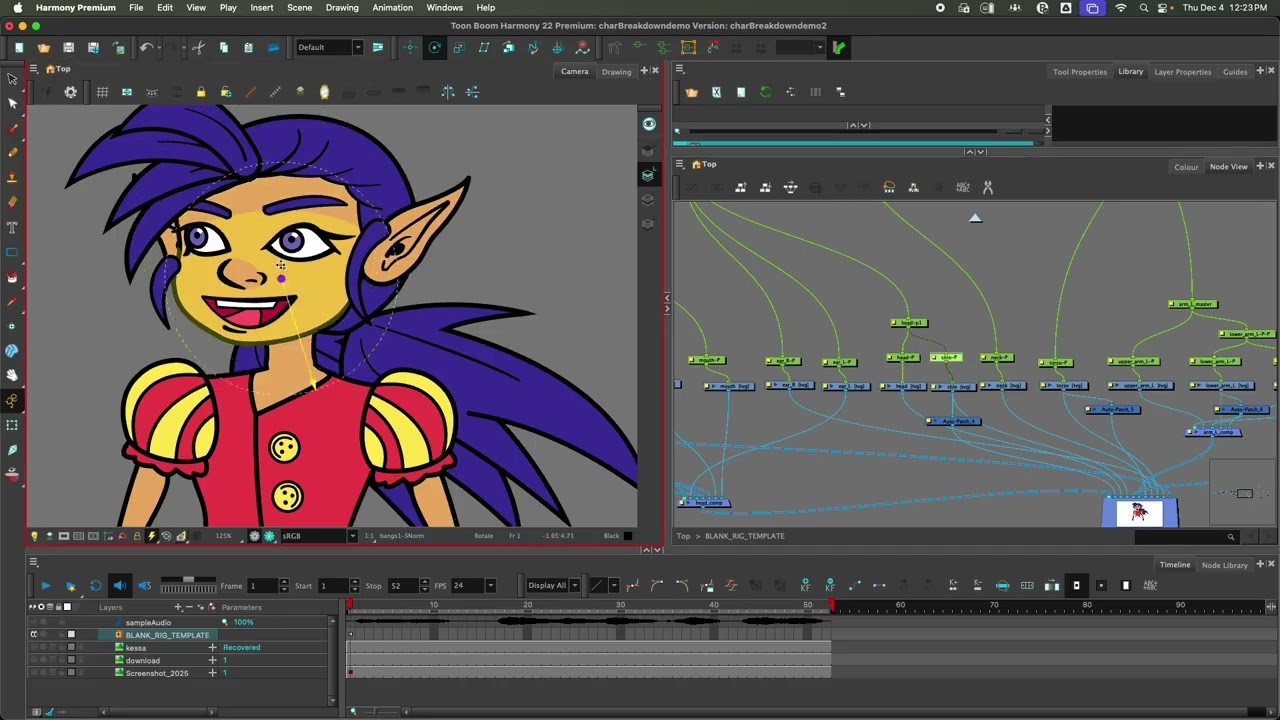Click the ABC rename icon in Node View toolbar
Viewport: 1280px width, 720px height.
coord(963,187)
